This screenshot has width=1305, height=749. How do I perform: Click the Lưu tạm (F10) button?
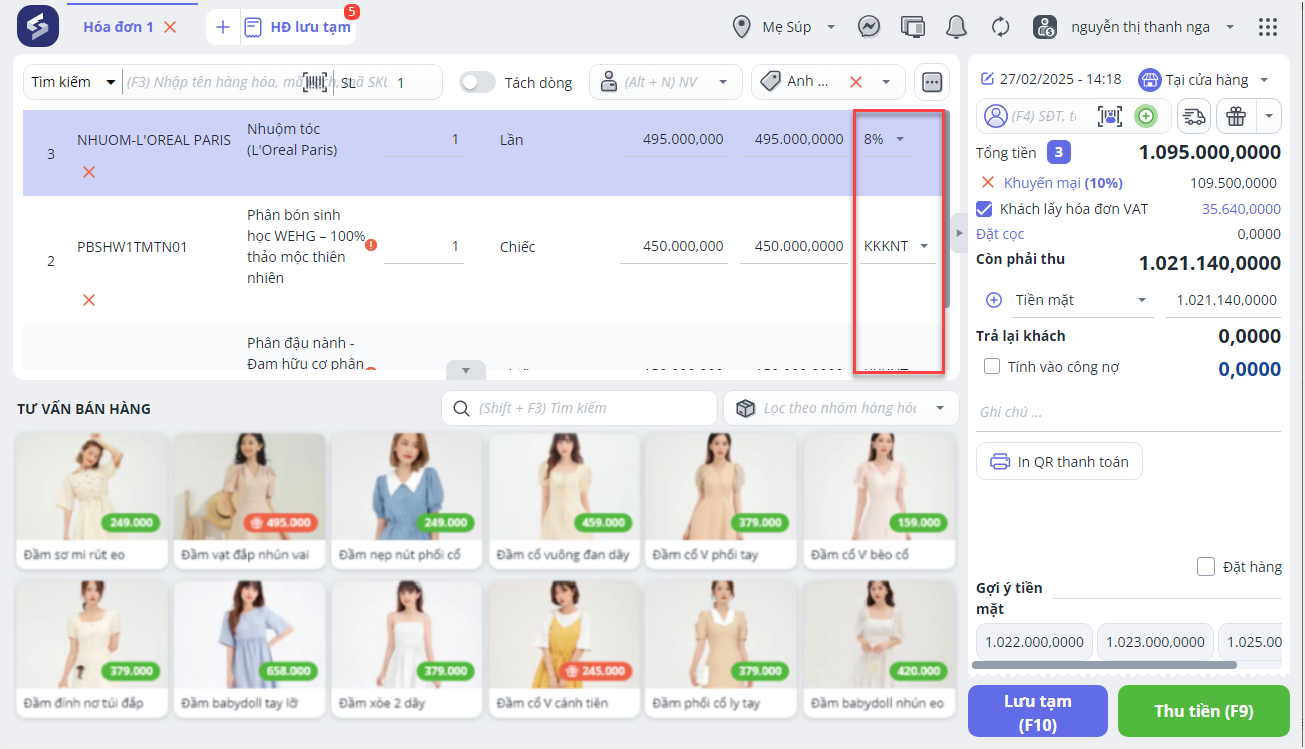point(1038,712)
